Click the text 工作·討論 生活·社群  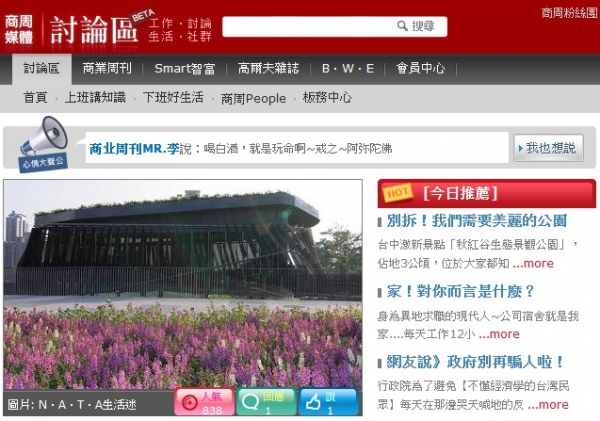click(180, 30)
